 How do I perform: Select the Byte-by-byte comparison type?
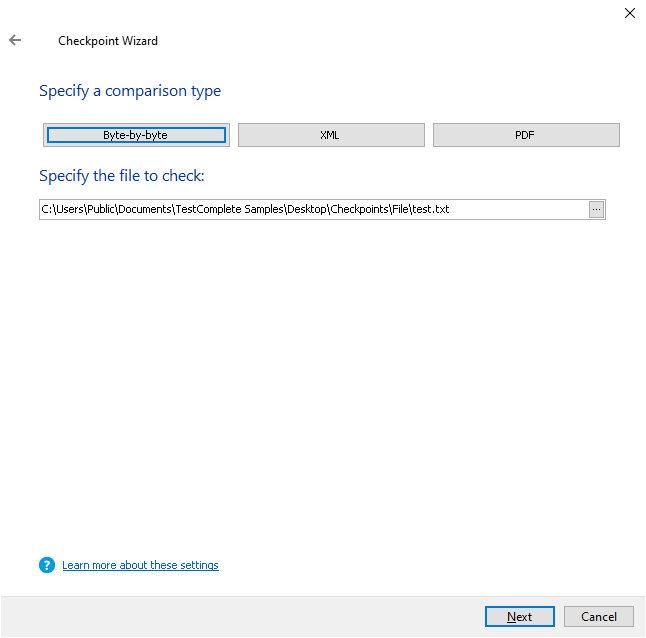pos(136,135)
